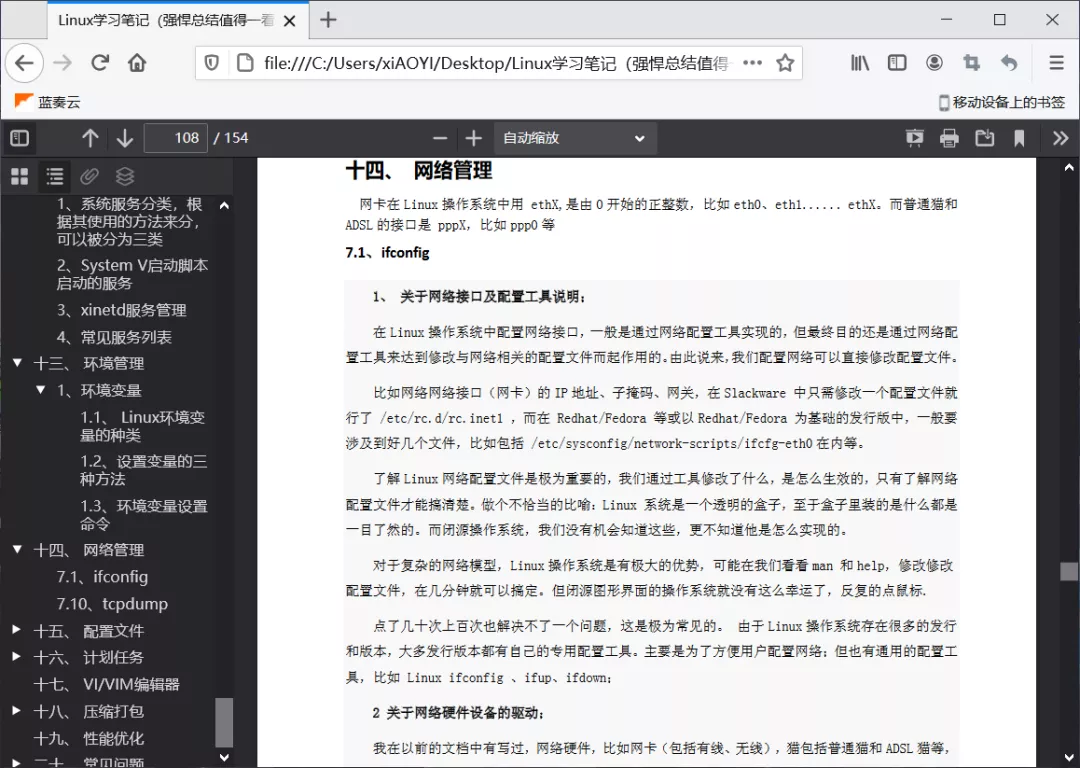Collapse the 十三、环境管理 outline section

click(x=17, y=363)
